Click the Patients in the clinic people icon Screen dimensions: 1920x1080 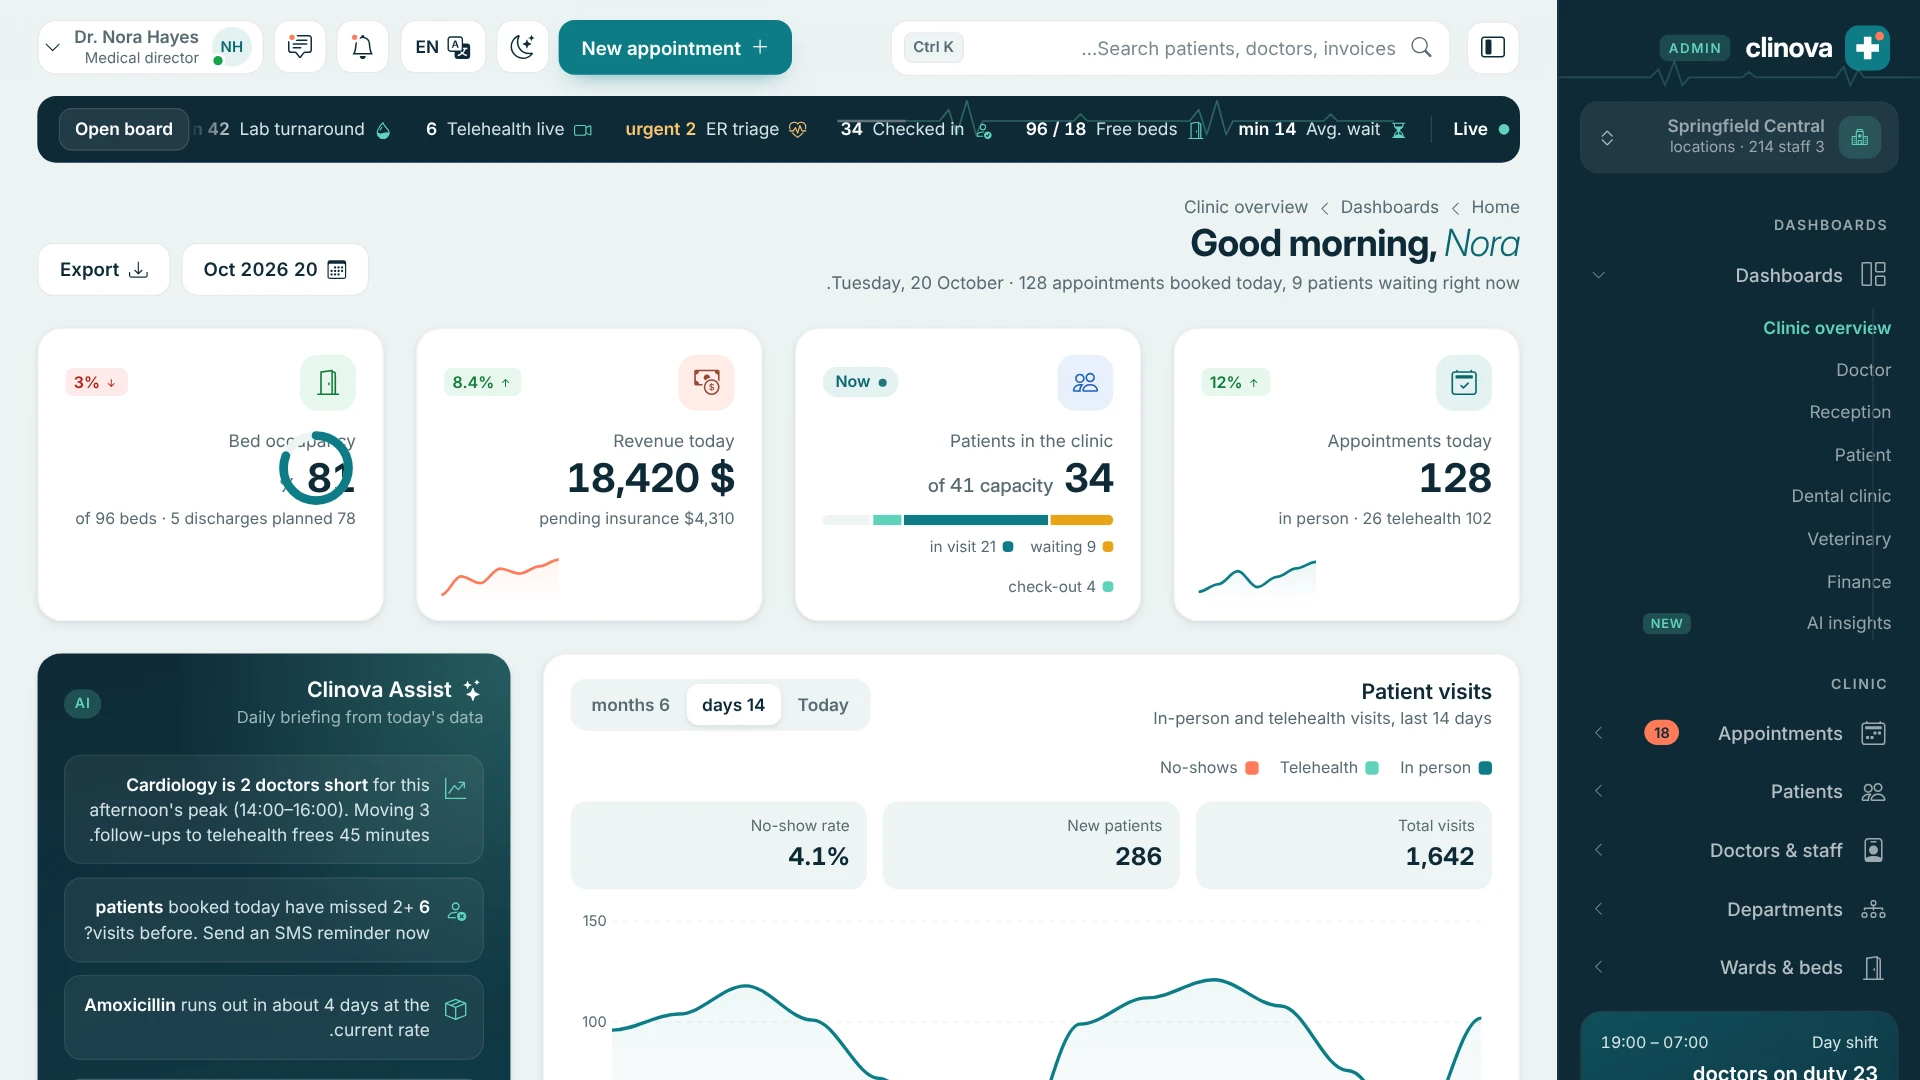[1085, 382]
